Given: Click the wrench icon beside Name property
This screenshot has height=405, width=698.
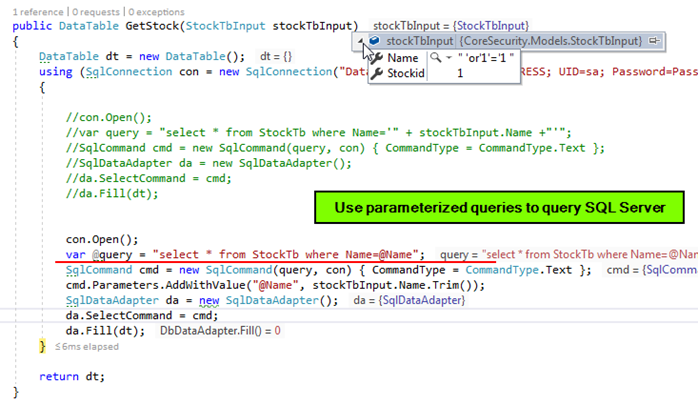Looking at the screenshot, I should point(377,58).
